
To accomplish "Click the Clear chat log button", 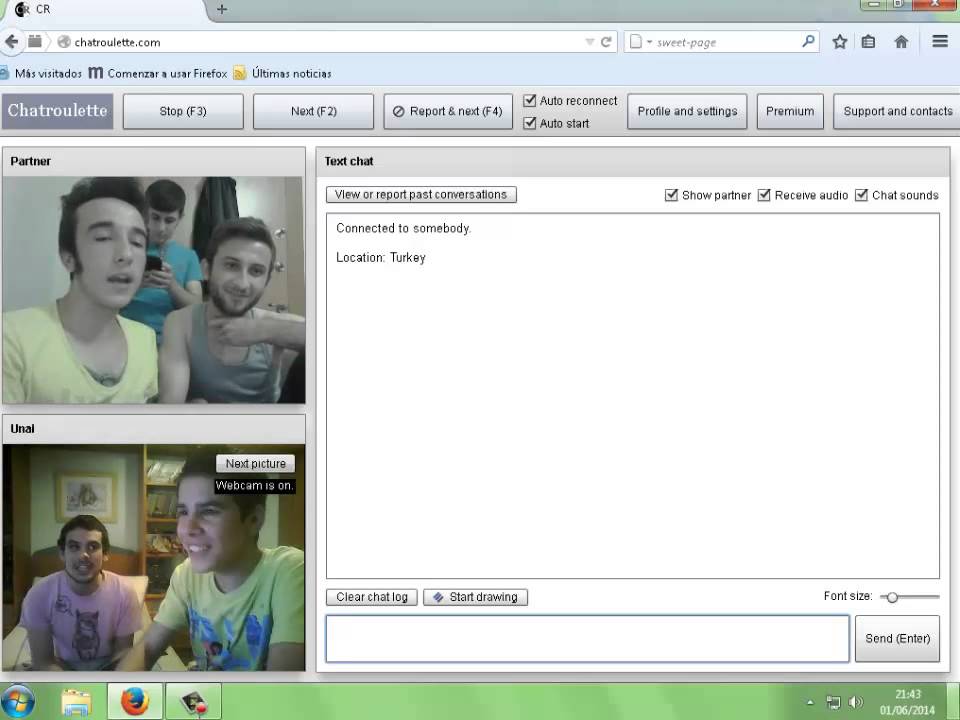I will click(x=372, y=597).
